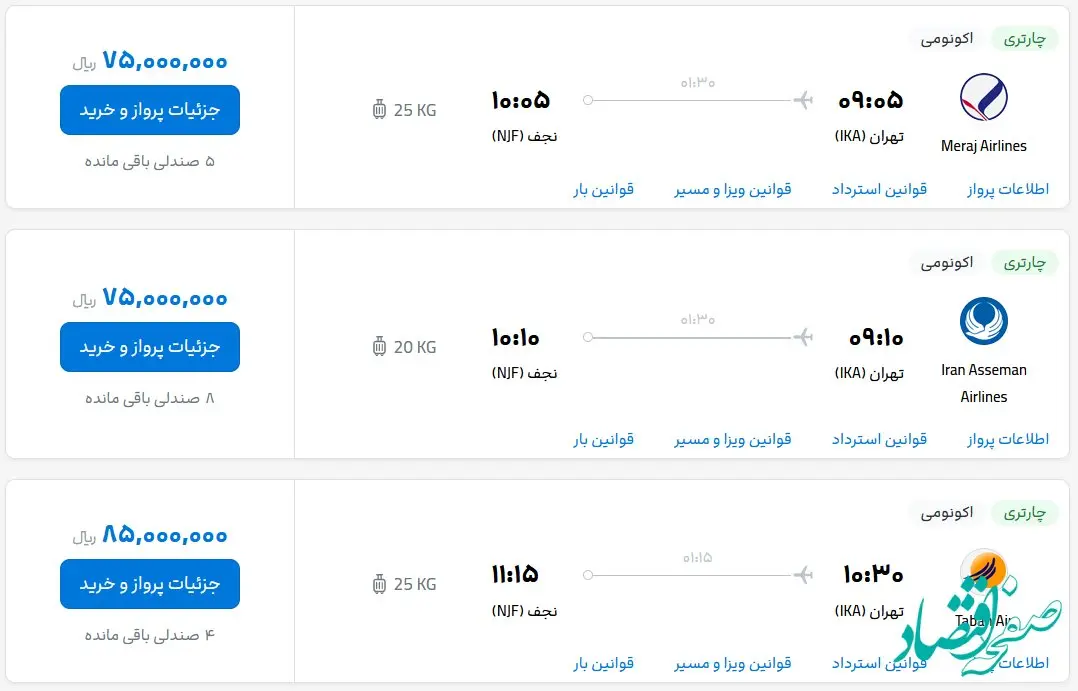Viewport: 1078px width, 691px height.
Task: Expand قوانین استرداد on the Asseman flight
Action: pyautogui.click(x=881, y=438)
